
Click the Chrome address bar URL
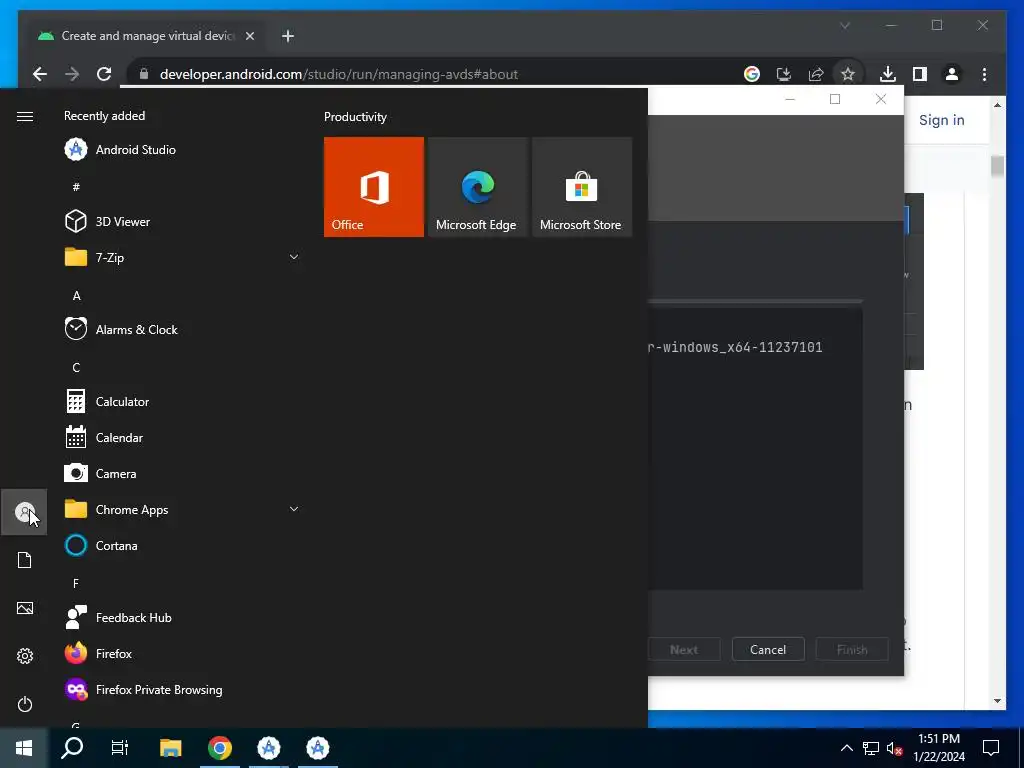(338, 74)
